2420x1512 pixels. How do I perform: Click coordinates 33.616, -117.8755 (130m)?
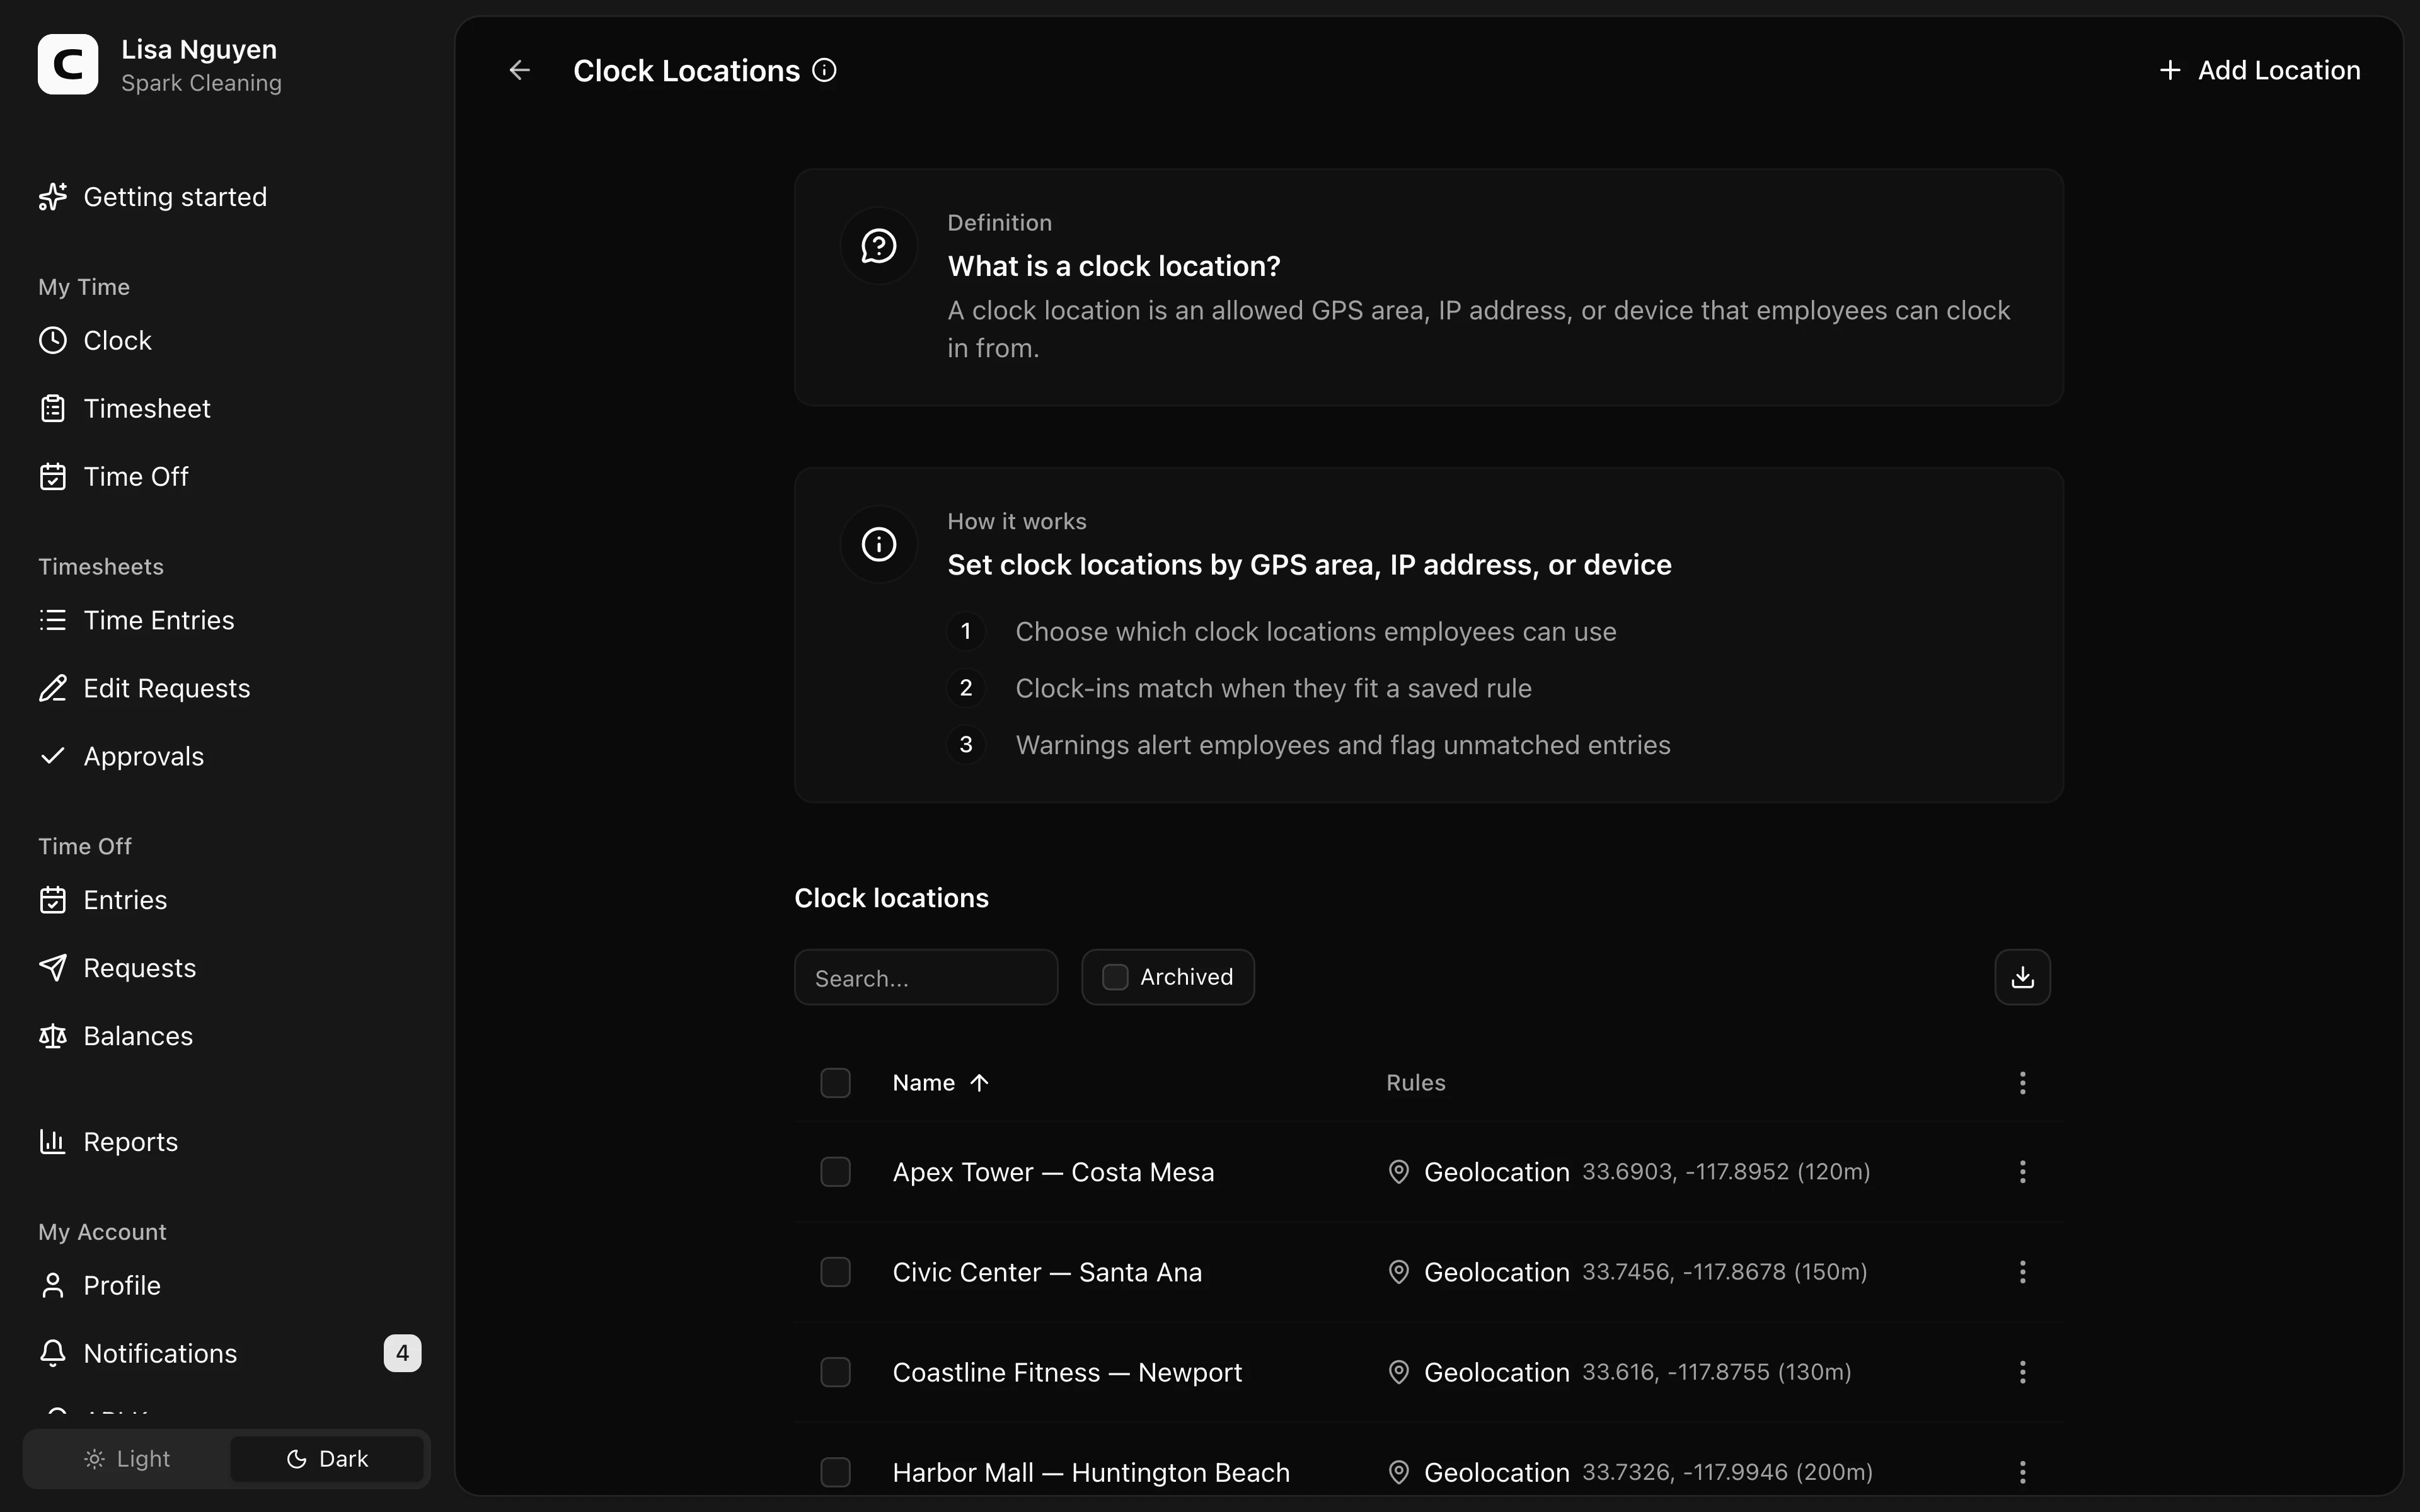pyautogui.click(x=1717, y=1372)
